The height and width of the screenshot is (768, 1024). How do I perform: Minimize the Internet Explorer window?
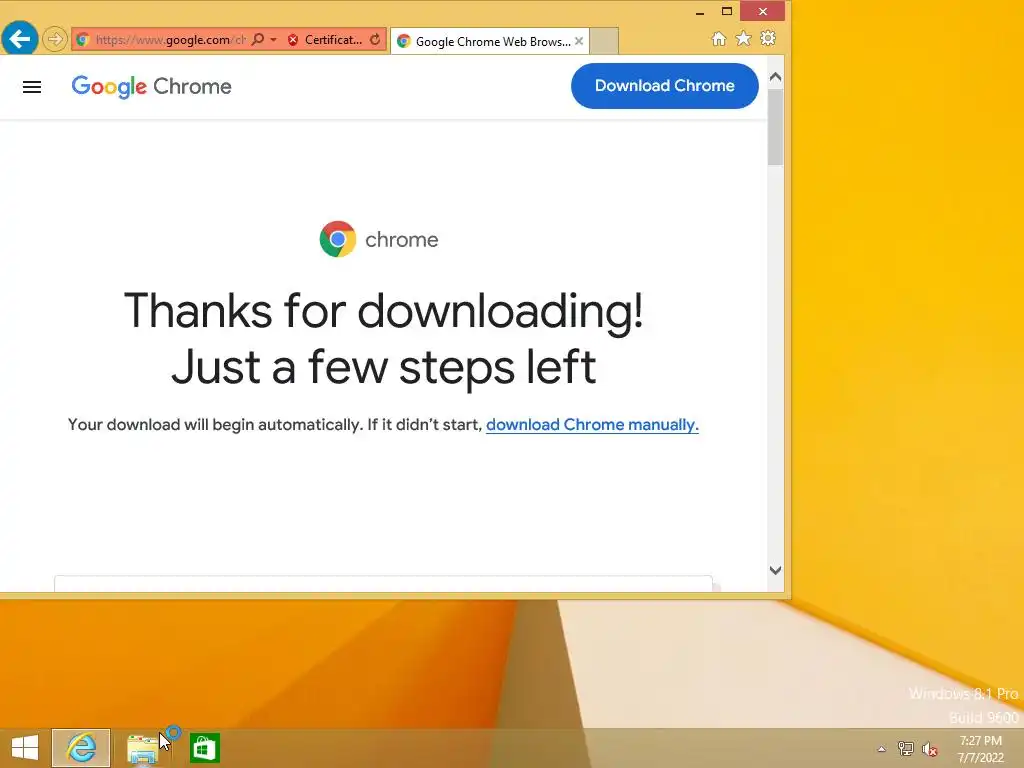(699, 12)
